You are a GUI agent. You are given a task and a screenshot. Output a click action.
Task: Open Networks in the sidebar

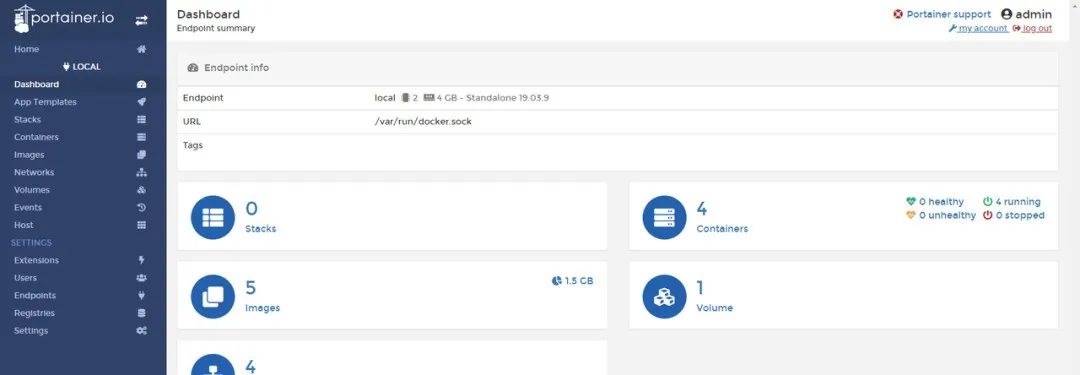(83, 172)
